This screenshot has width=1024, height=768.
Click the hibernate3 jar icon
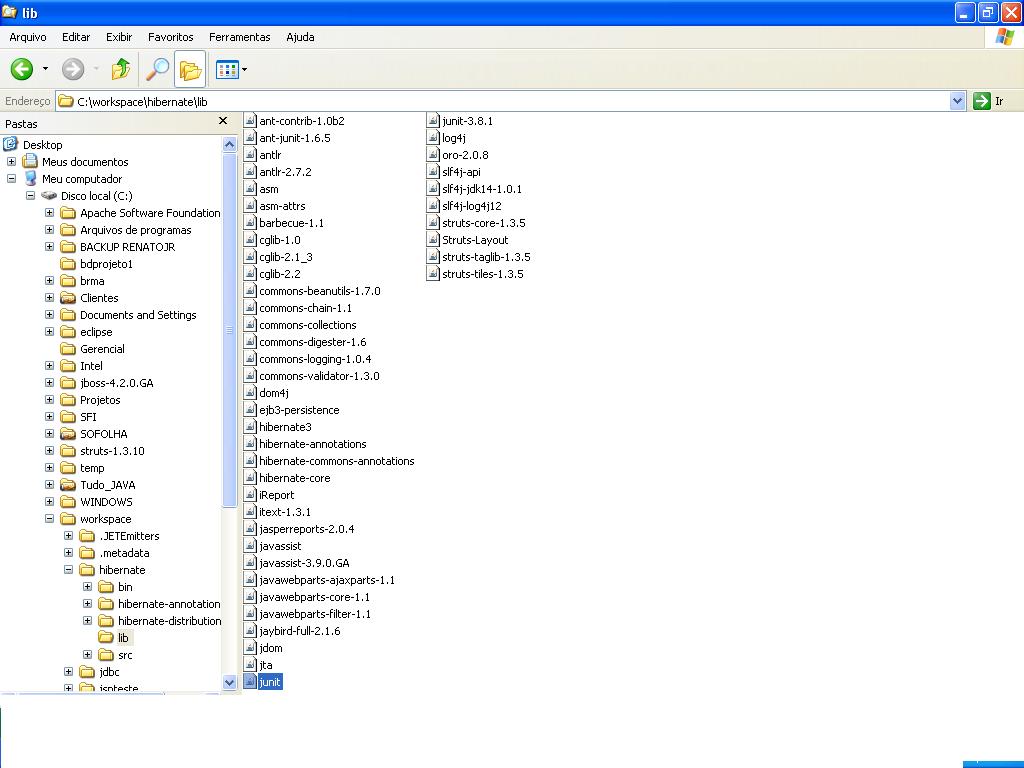[250, 426]
